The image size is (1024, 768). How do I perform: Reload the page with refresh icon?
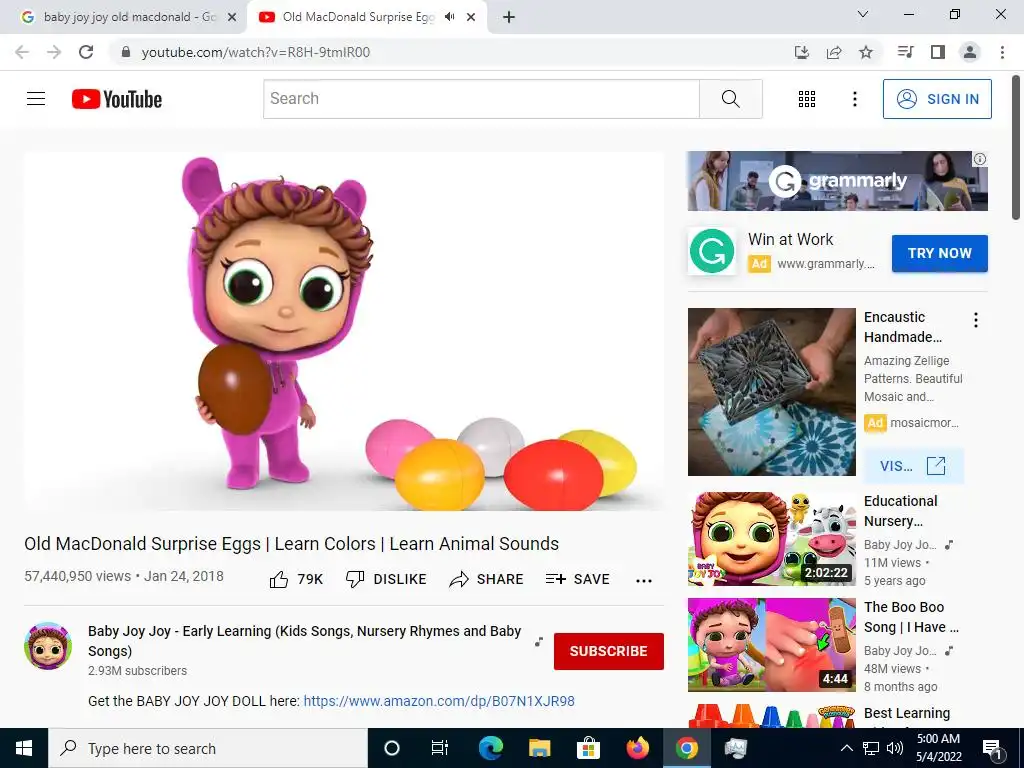[86, 52]
